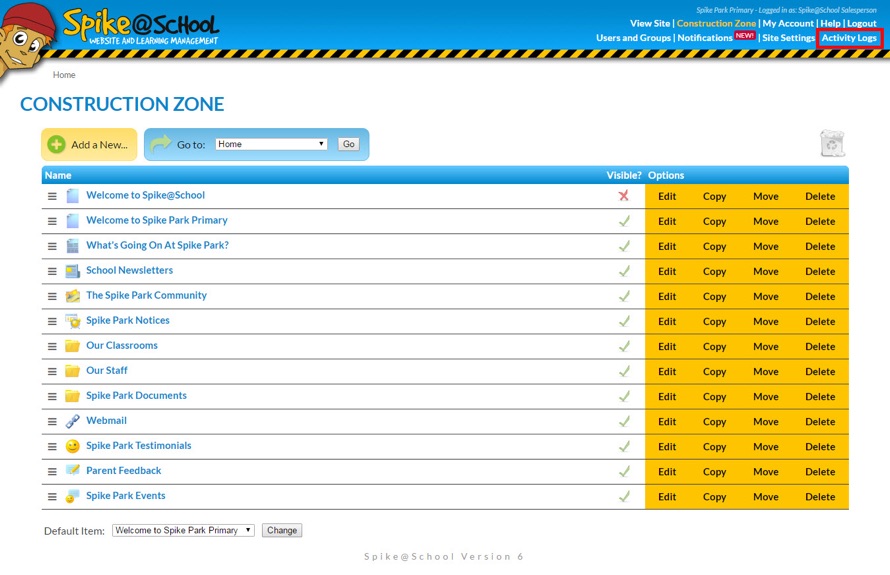The image size is (890, 575).
Task: Open Parent Feedback link
Action: tap(124, 471)
